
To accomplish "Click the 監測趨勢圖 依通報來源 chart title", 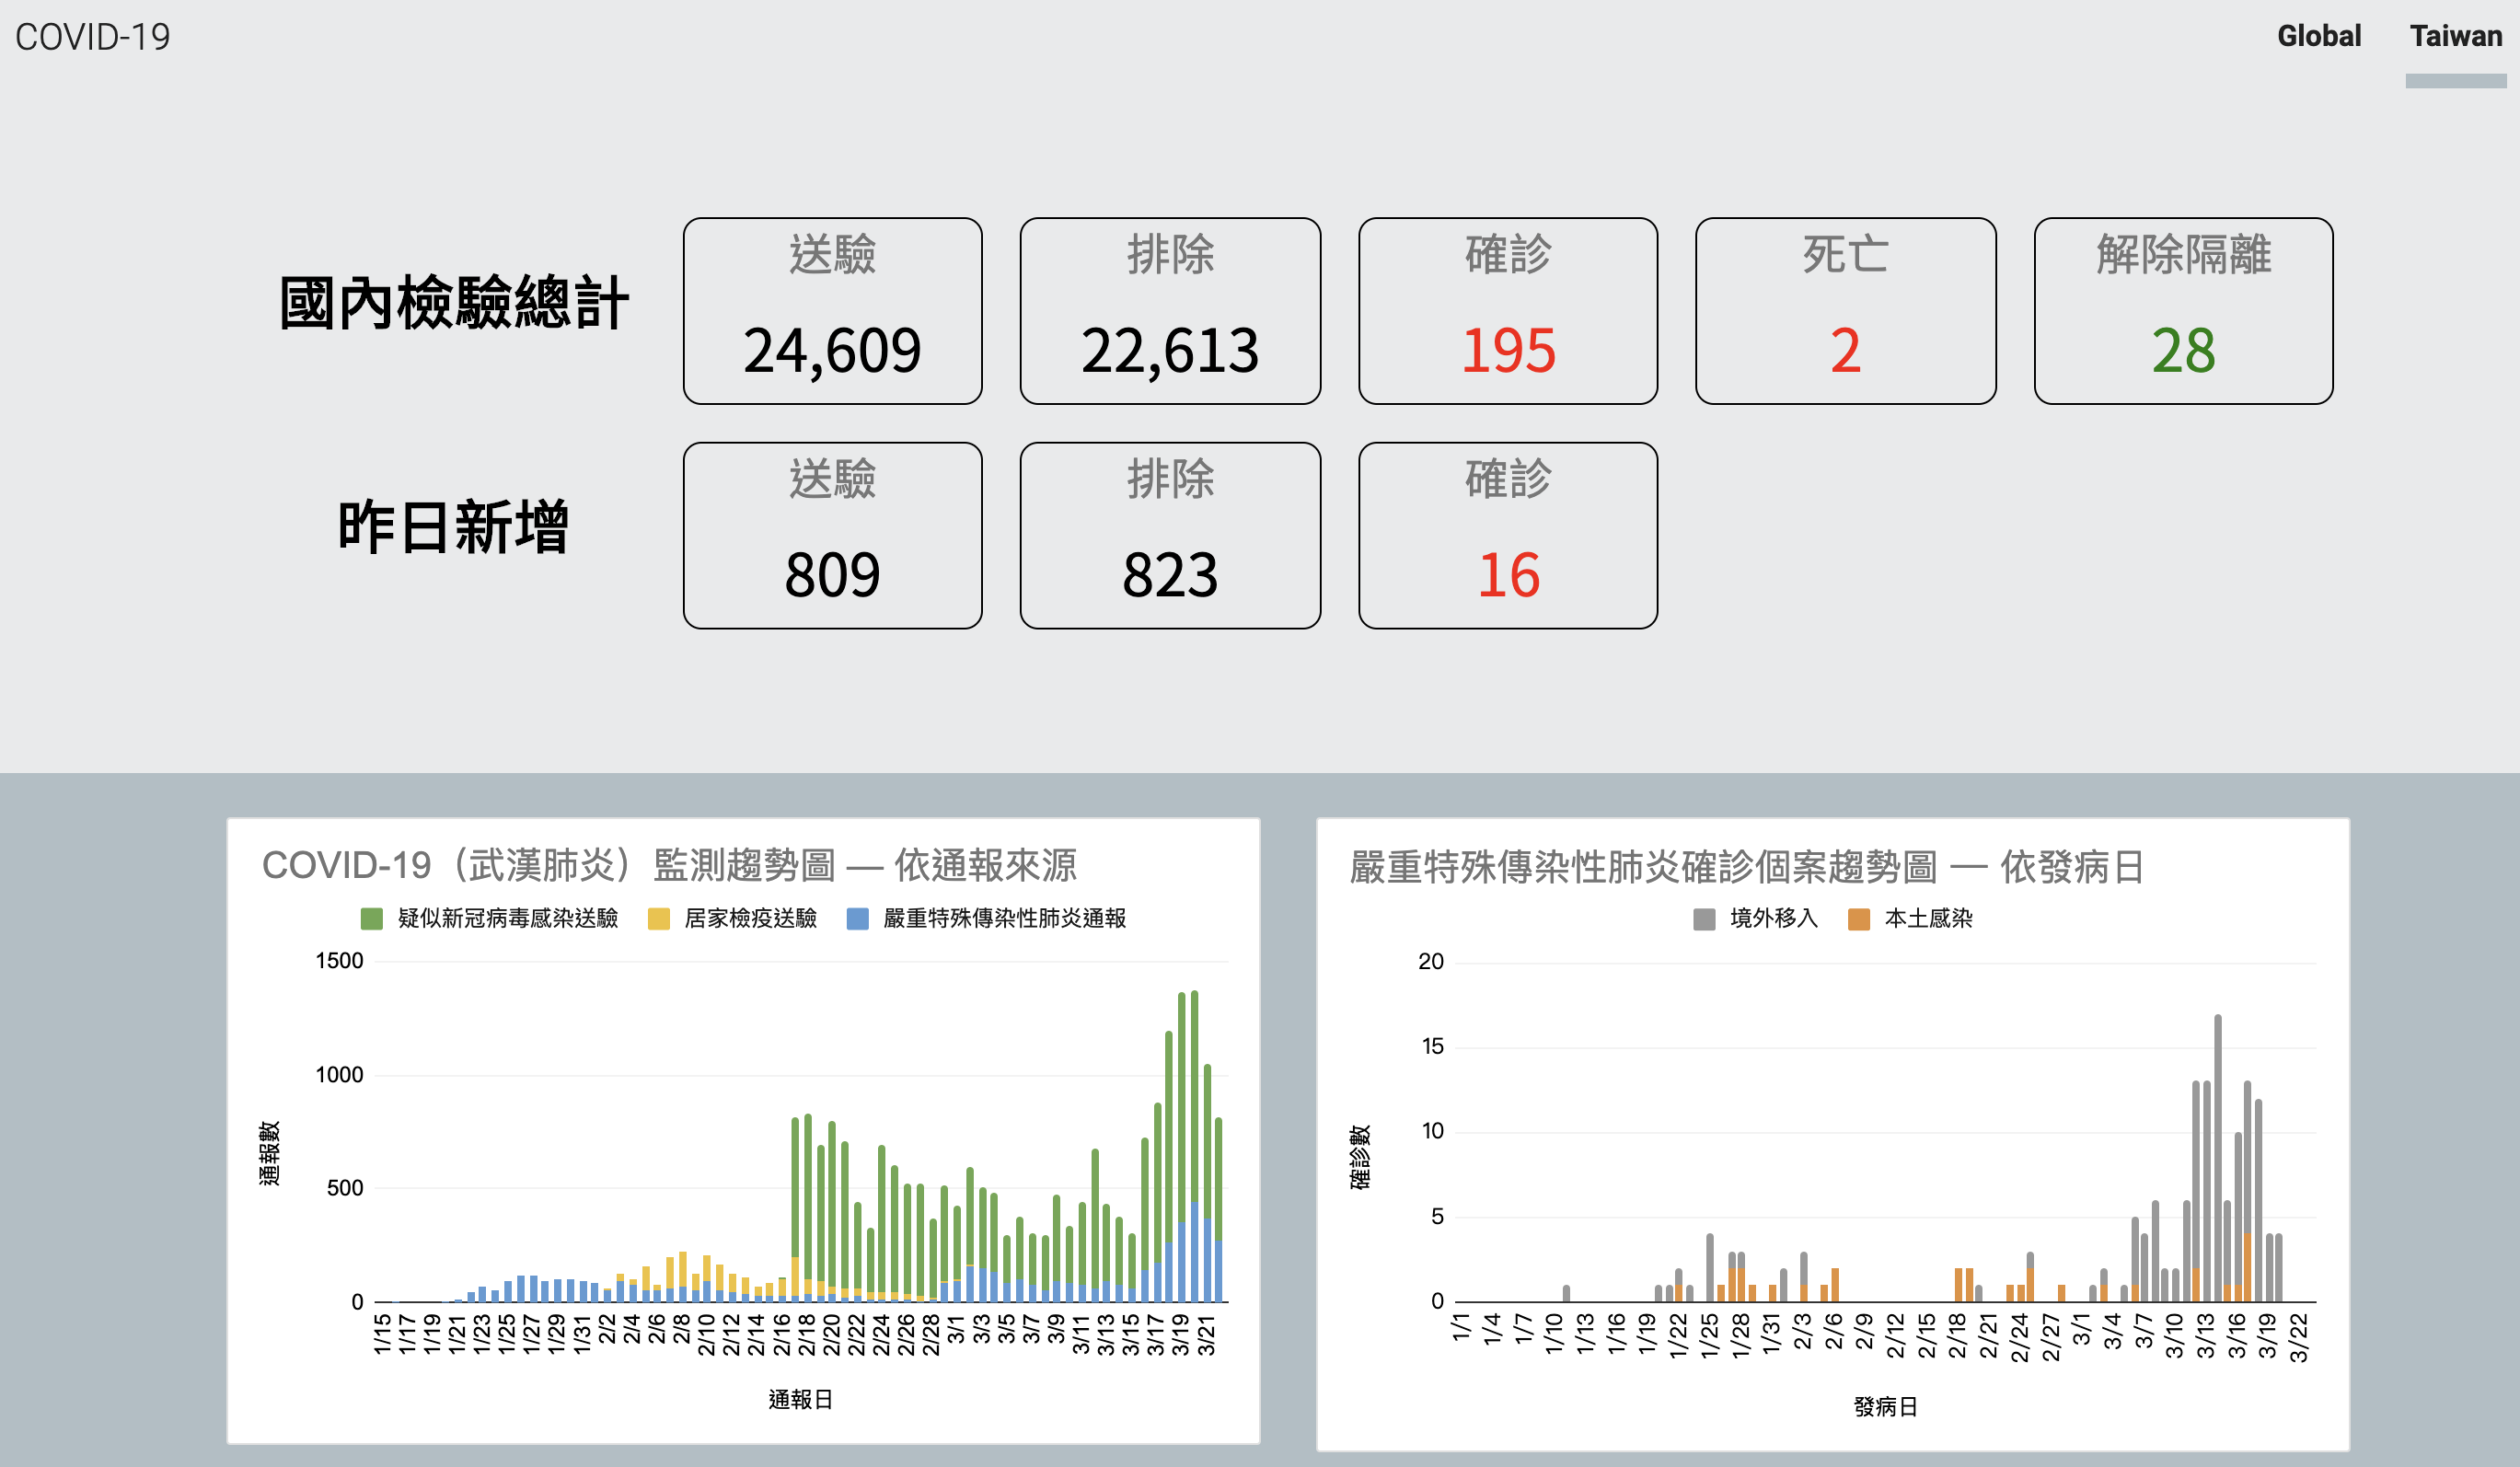I will pyautogui.click(x=668, y=865).
